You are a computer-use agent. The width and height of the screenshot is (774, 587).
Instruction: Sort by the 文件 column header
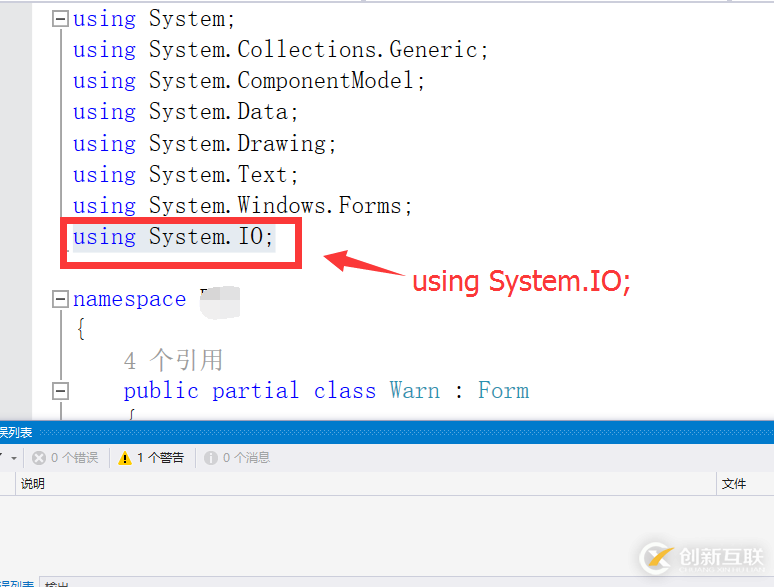tap(734, 483)
